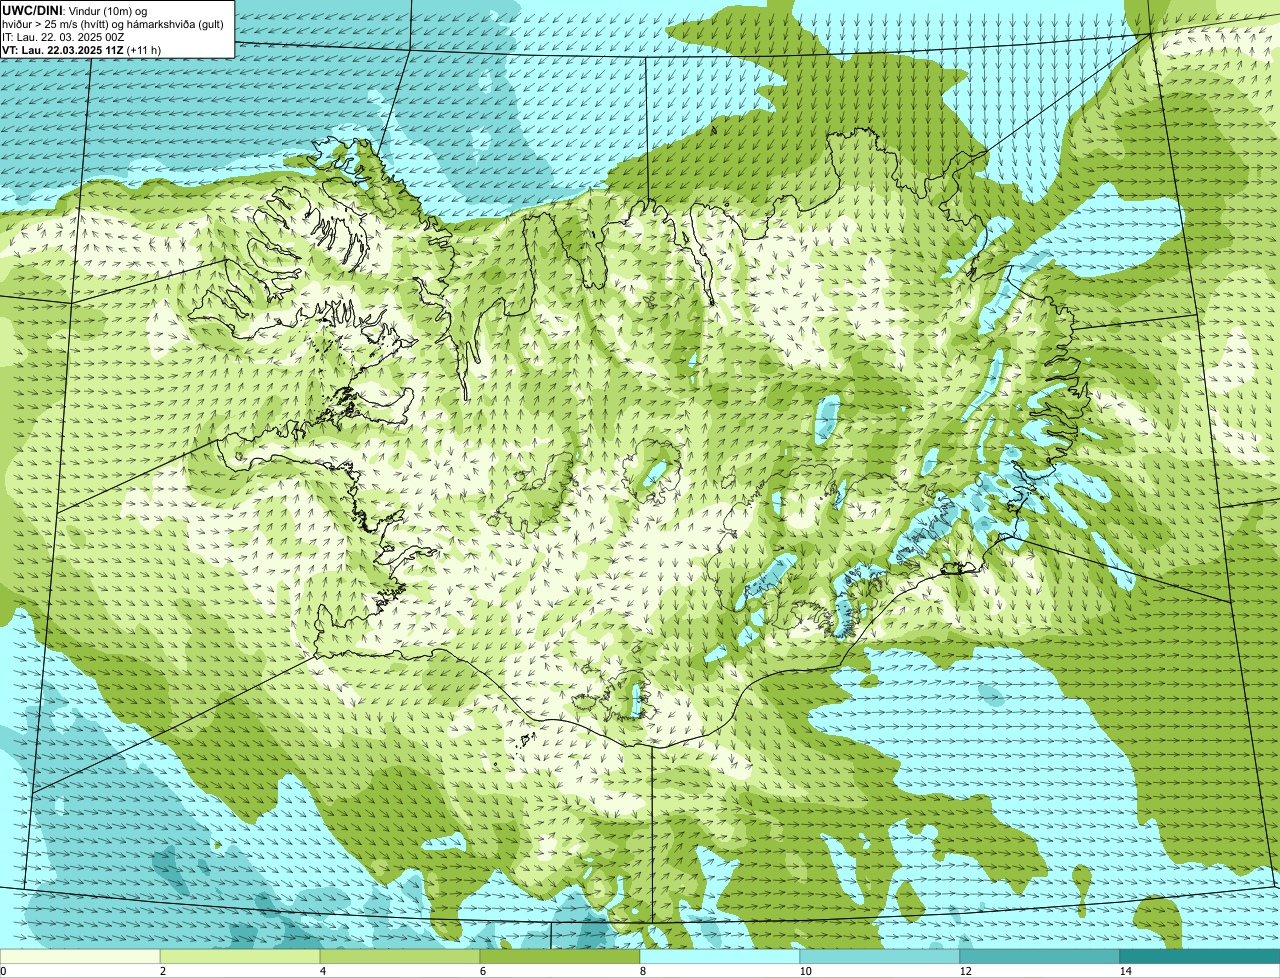This screenshot has height=978, width=1280.
Task: Click the 0–2 m/s pale yellow legend swatch
Action: point(80,957)
